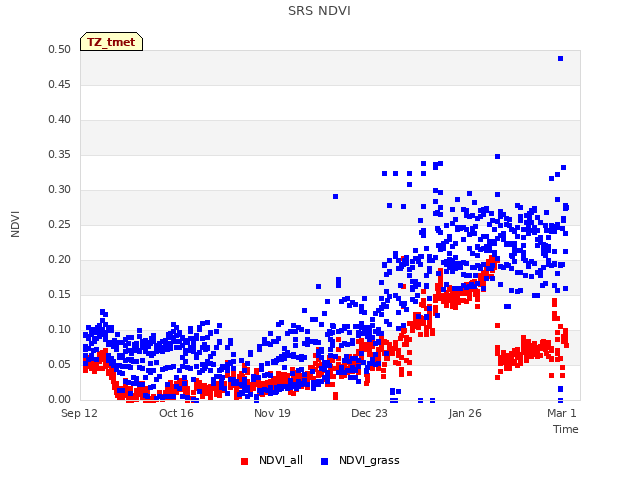This screenshot has height=480, width=640.
Task: Click the 0.50 y-axis value
Action: tap(60, 49)
